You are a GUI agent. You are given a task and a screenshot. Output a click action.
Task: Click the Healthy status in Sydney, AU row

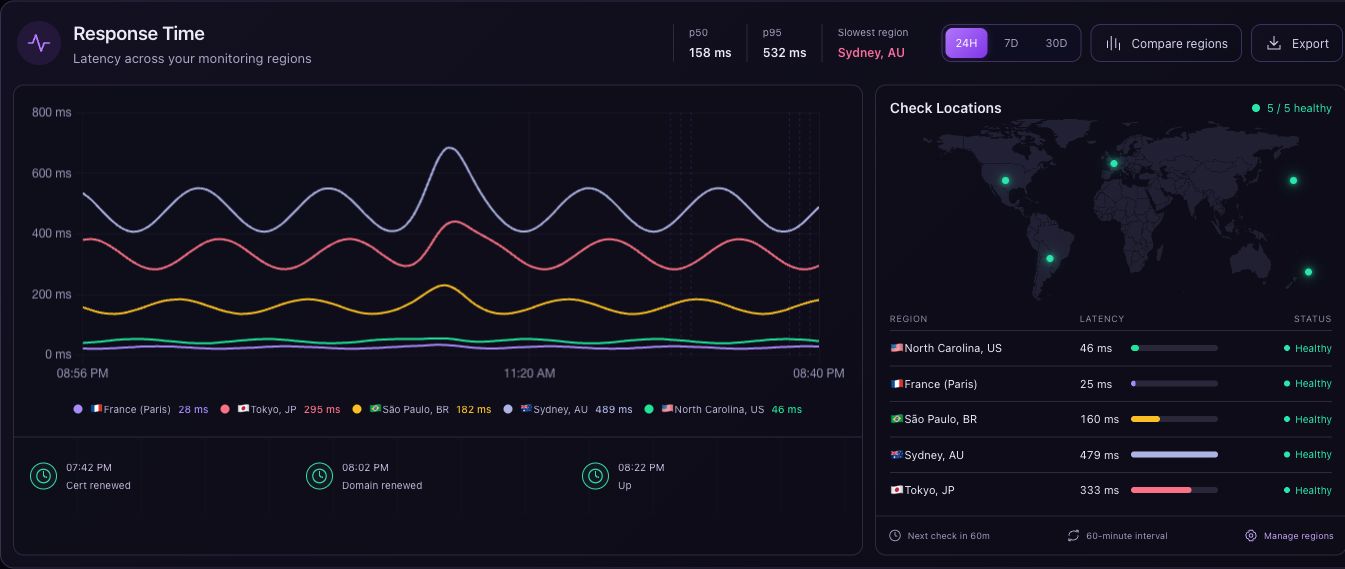[x=1308, y=455]
